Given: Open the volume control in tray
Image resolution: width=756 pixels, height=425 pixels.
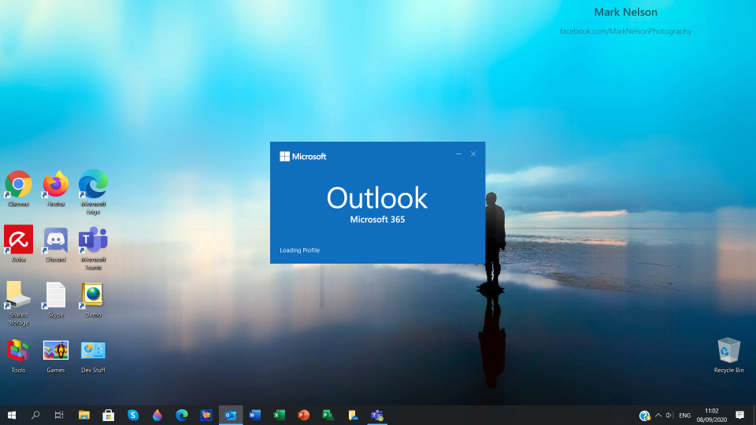Looking at the screenshot, I should pyautogui.click(x=669, y=415).
